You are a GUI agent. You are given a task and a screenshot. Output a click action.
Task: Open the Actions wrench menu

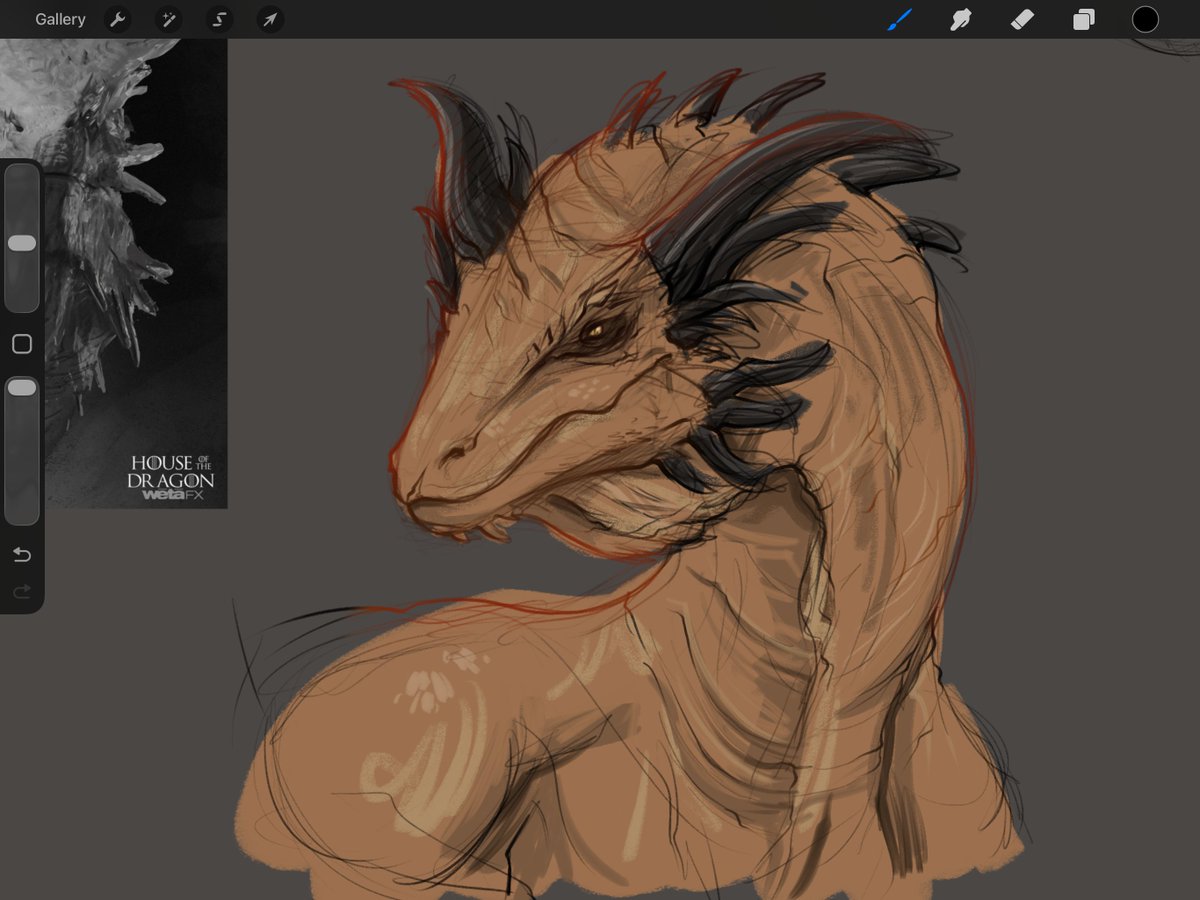click(117, 19)
